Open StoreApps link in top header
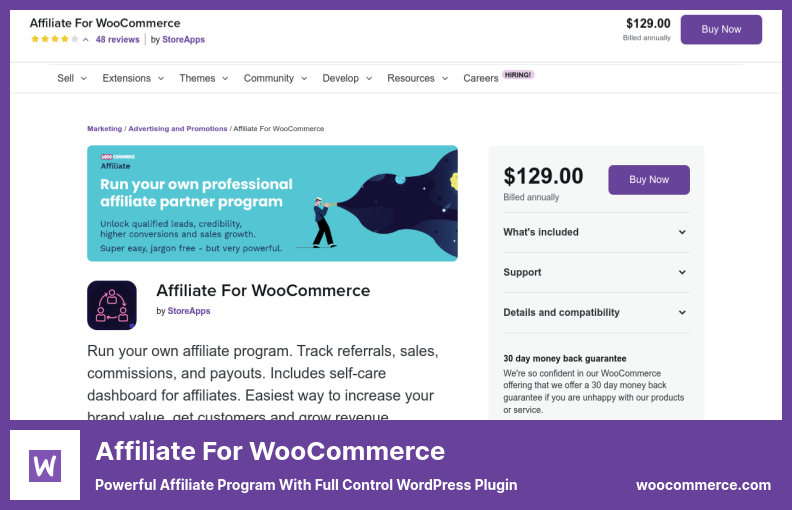 pyautogui.click(x=183, y=39)
